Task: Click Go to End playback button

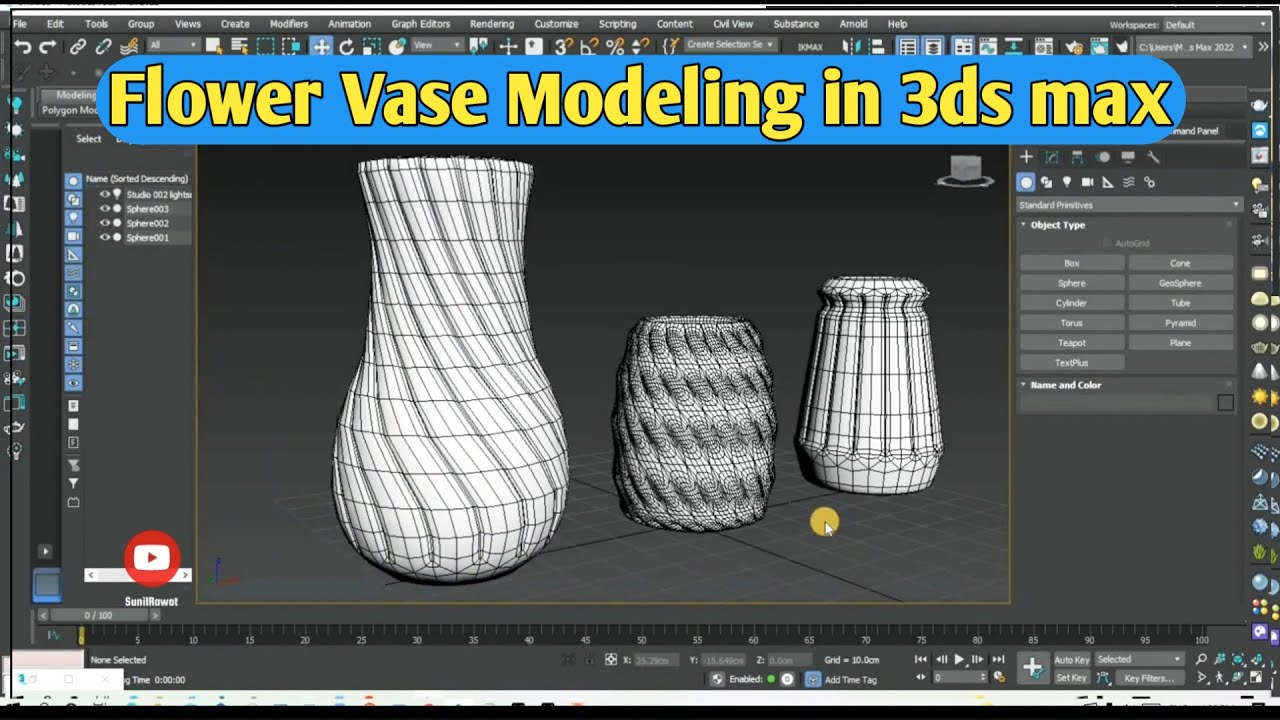Action: point(997,659)
